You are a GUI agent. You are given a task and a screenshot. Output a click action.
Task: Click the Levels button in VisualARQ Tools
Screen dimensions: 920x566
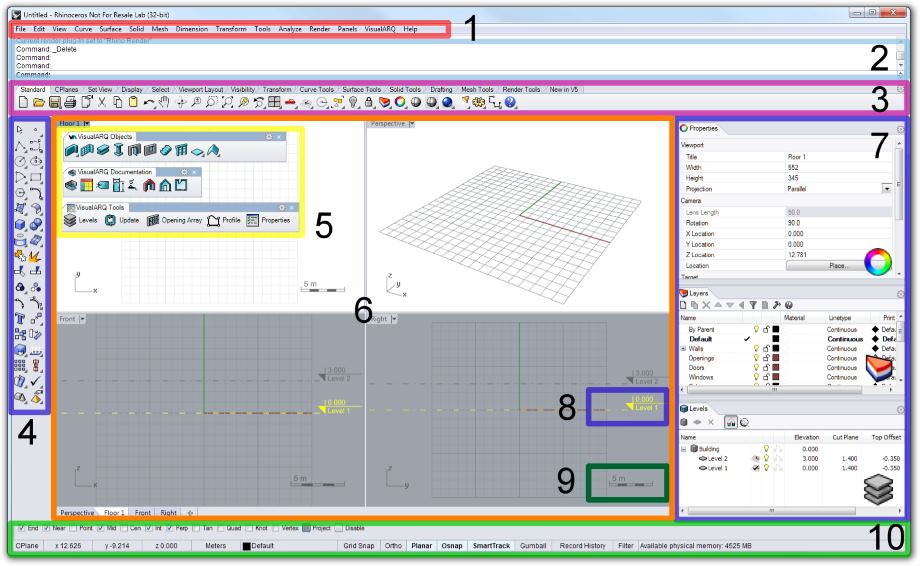click(x=82, y=219)
